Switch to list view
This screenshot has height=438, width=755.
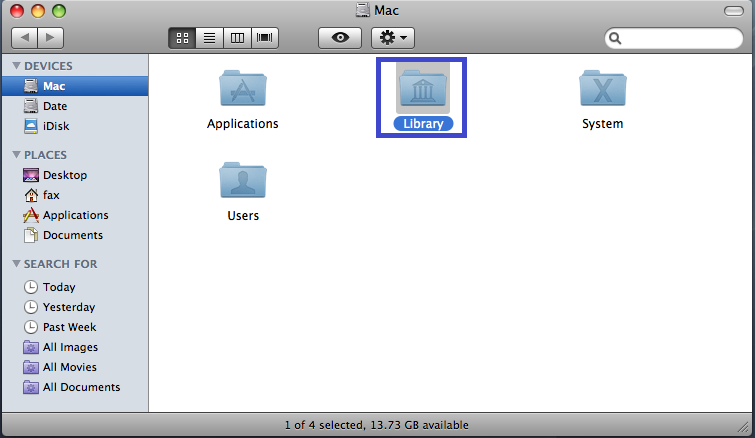[209, 38]
